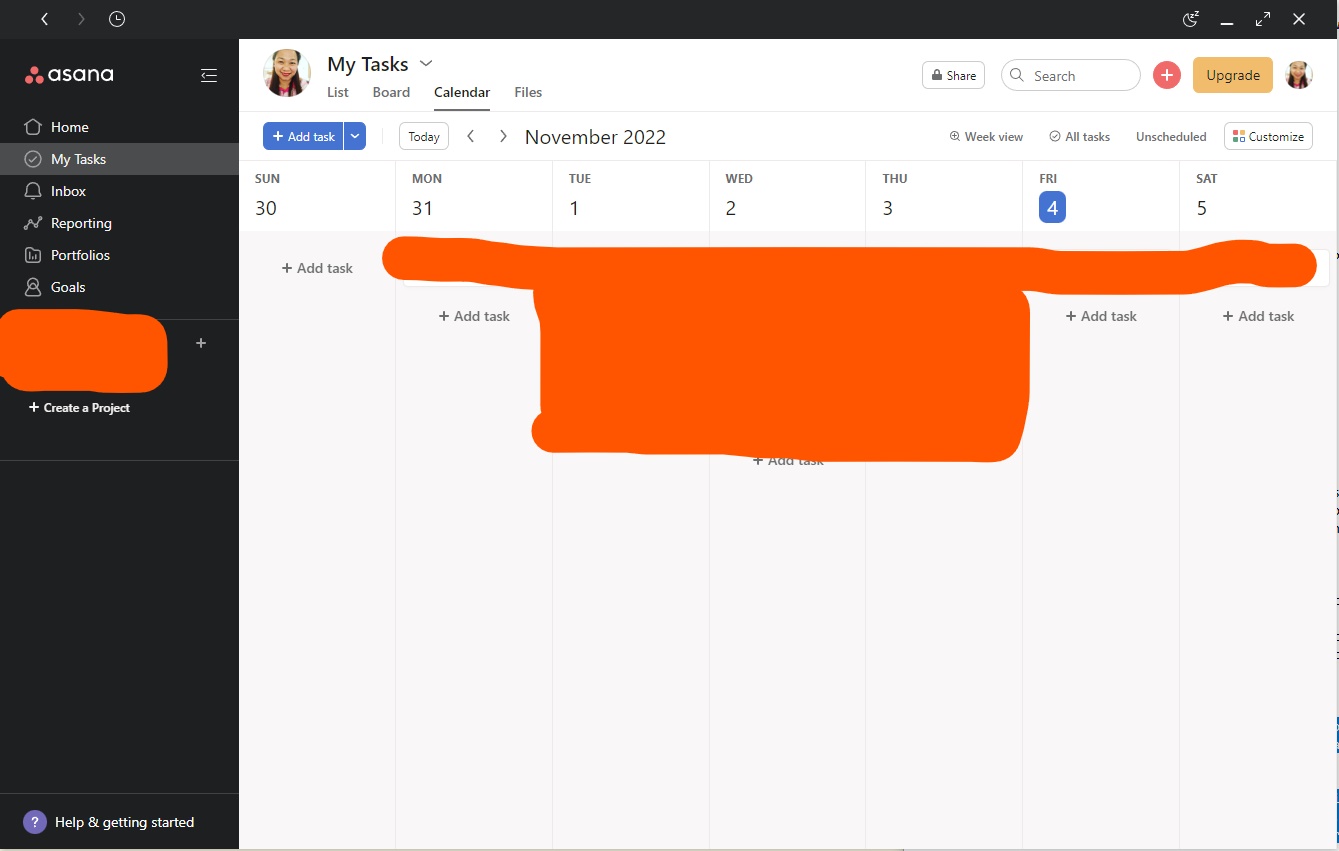
Task: Click the blue Add task button
Action: (303, 136)
